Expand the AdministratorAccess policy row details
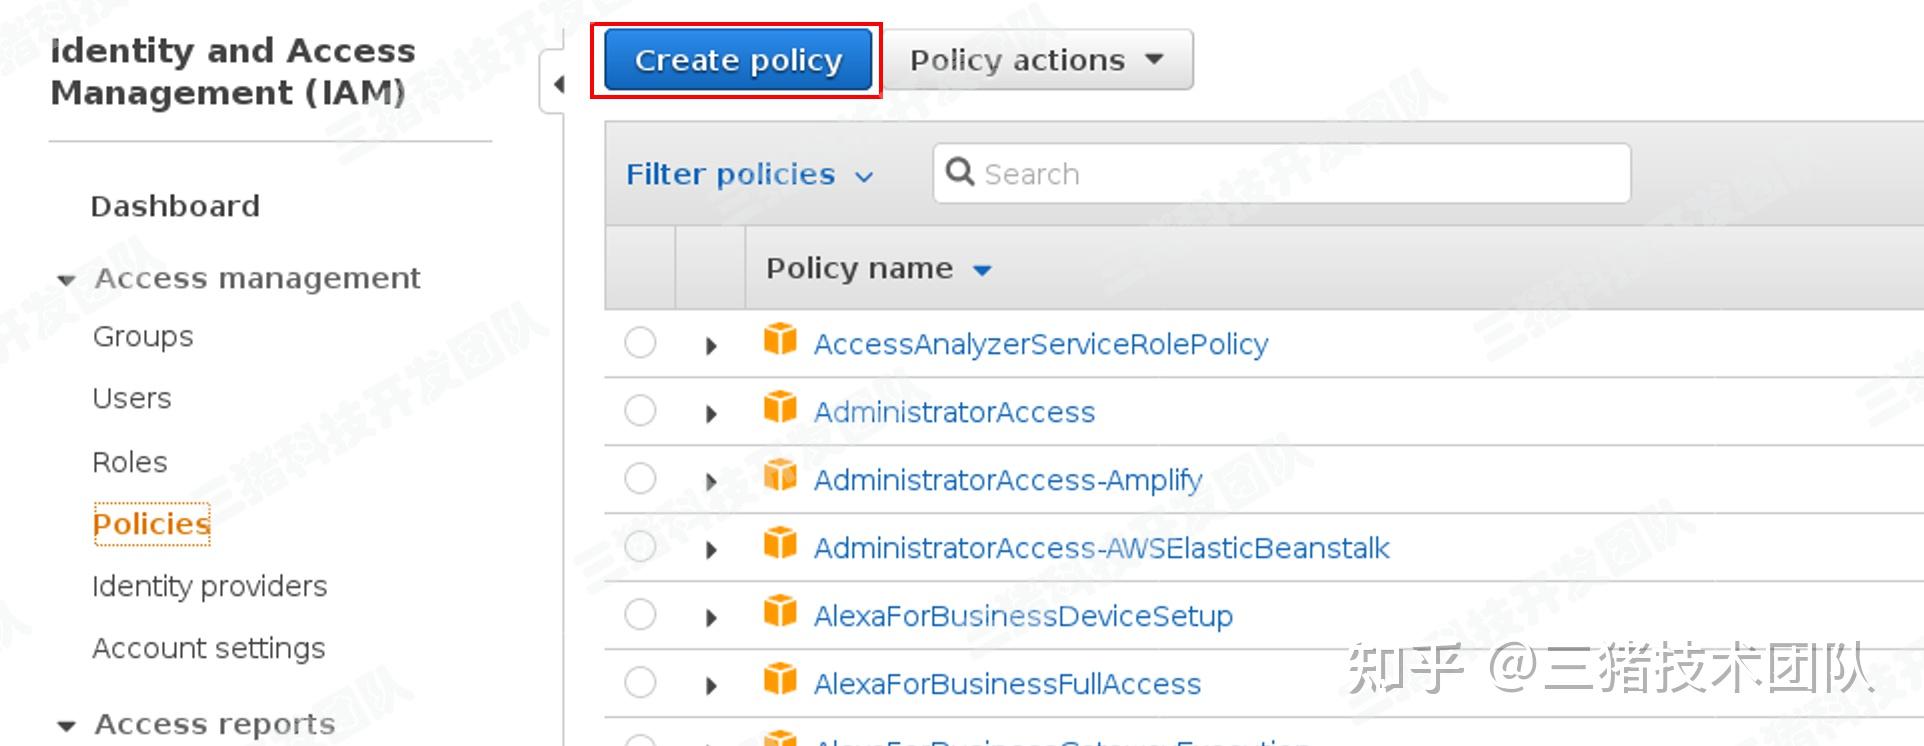 point(711,413)
